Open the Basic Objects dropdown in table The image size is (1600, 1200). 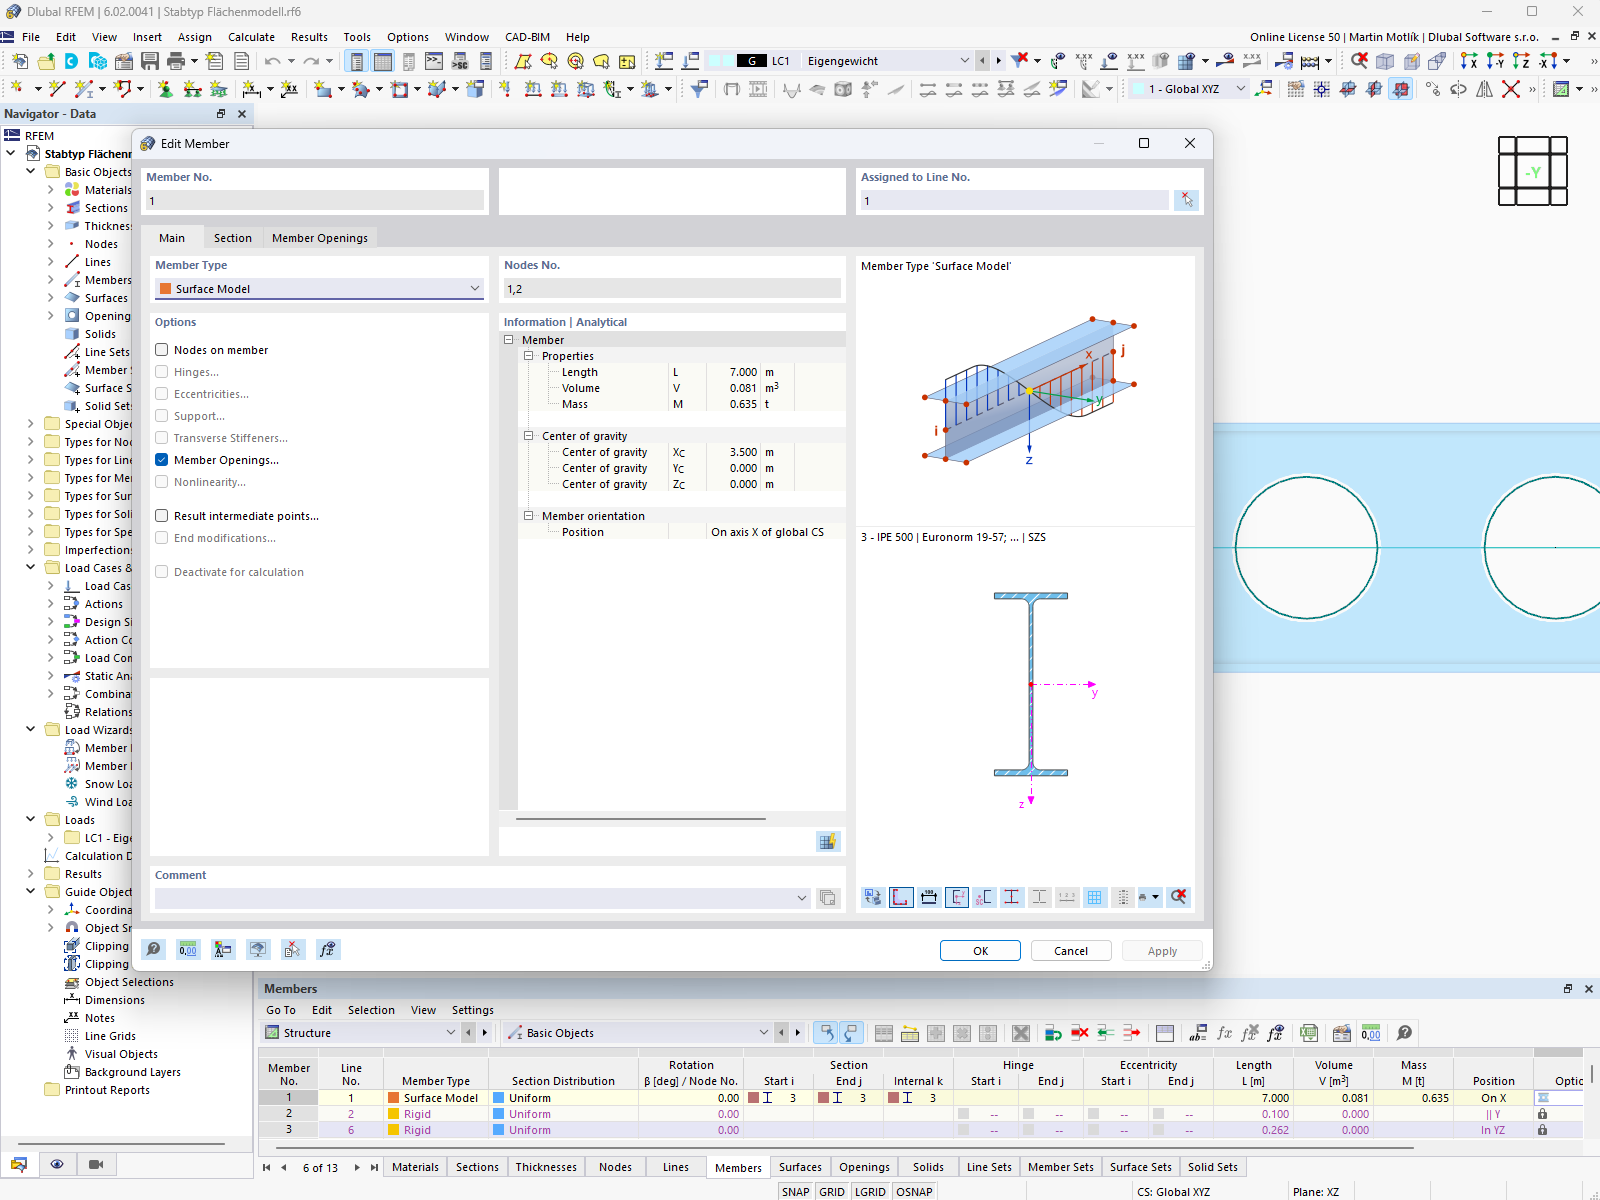coord(764,1033)
